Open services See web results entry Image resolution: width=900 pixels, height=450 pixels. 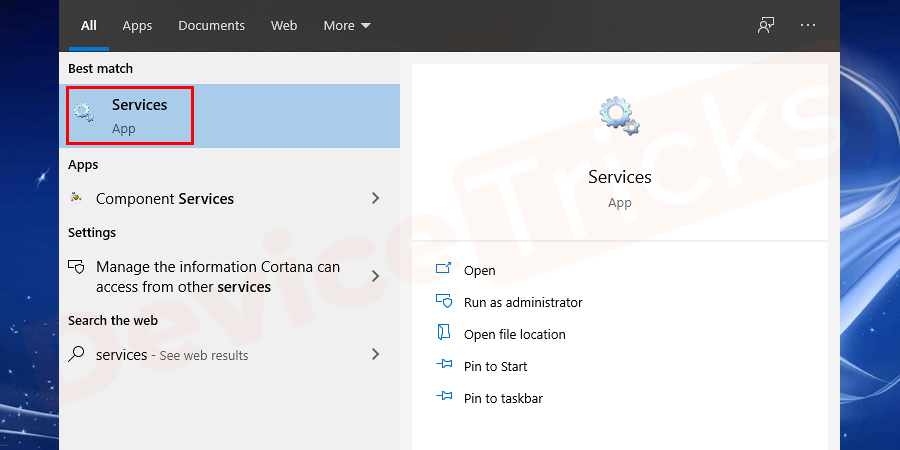[230, 355]
